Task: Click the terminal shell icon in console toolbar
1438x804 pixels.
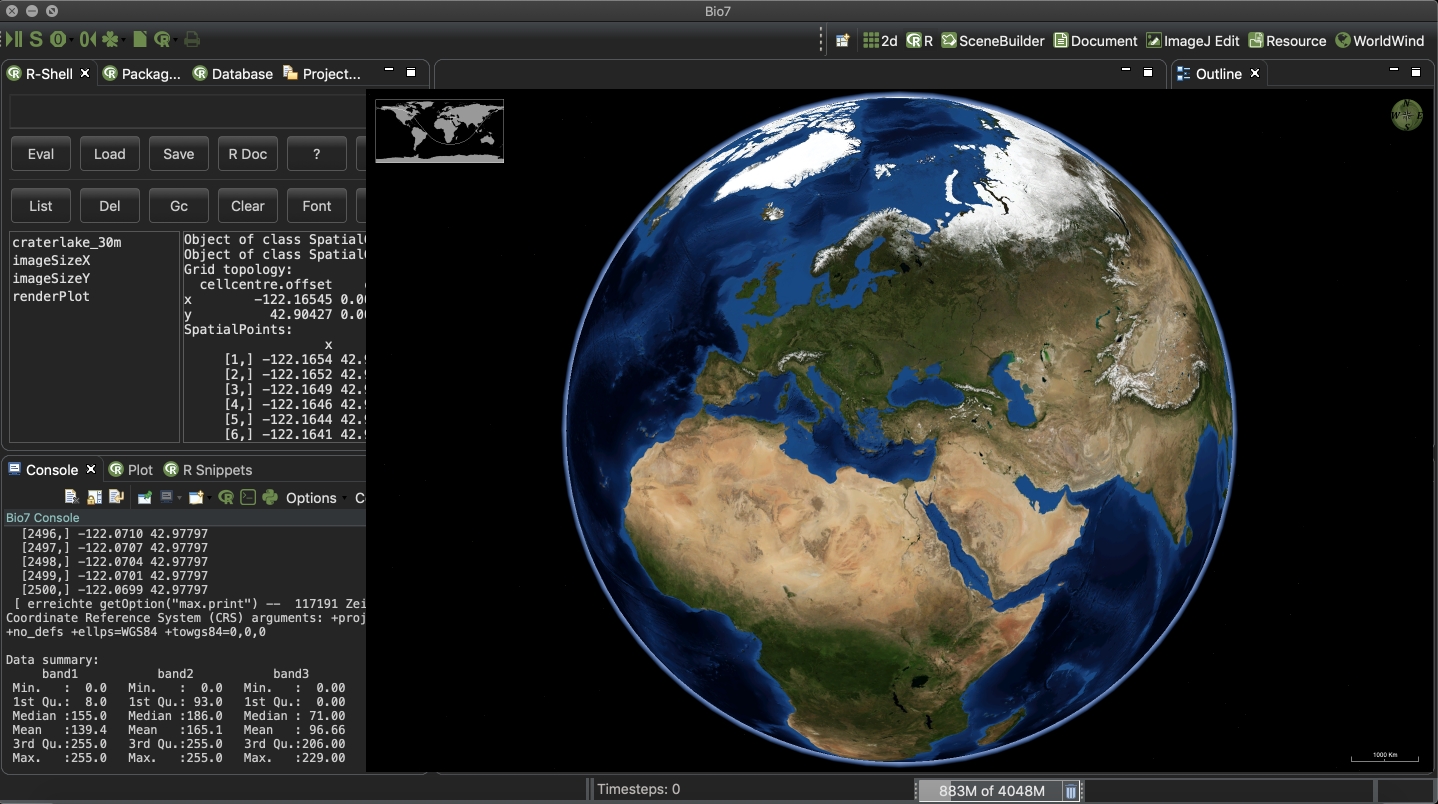Action: tap(247, 497)
